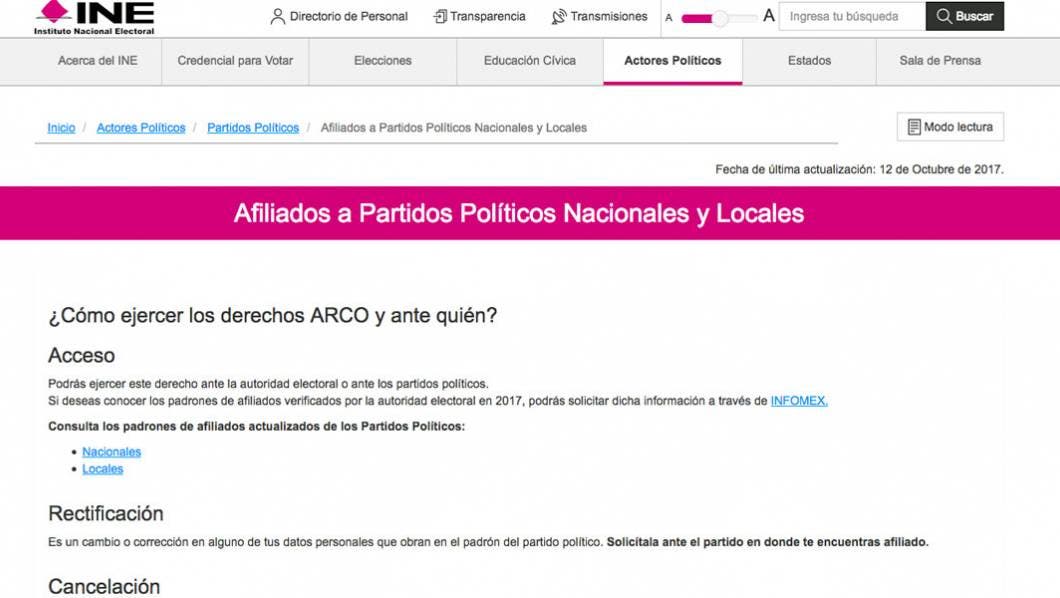Image resolution: width=1060 pixels, height=598 pixels.
Task: Select the Estados menu item
Action: click(809, 61)
